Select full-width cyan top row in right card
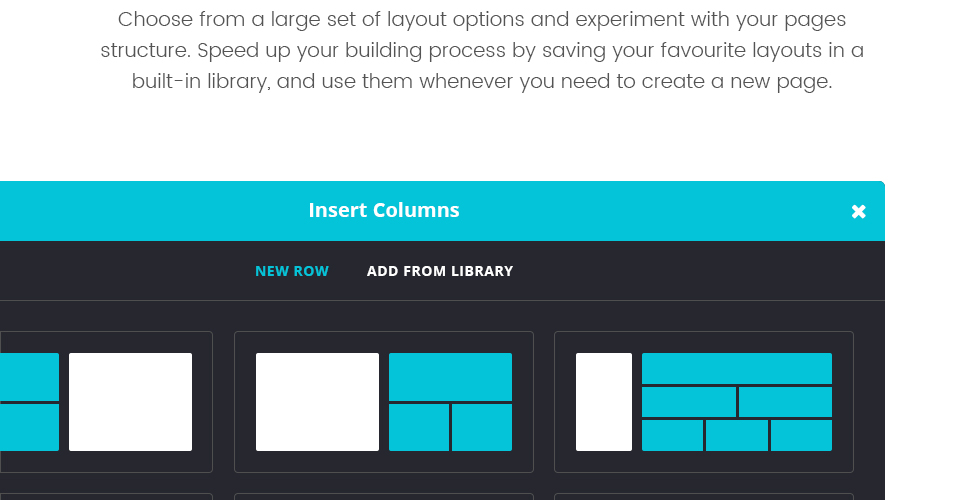Screen dimensions: 965x500 737,368
